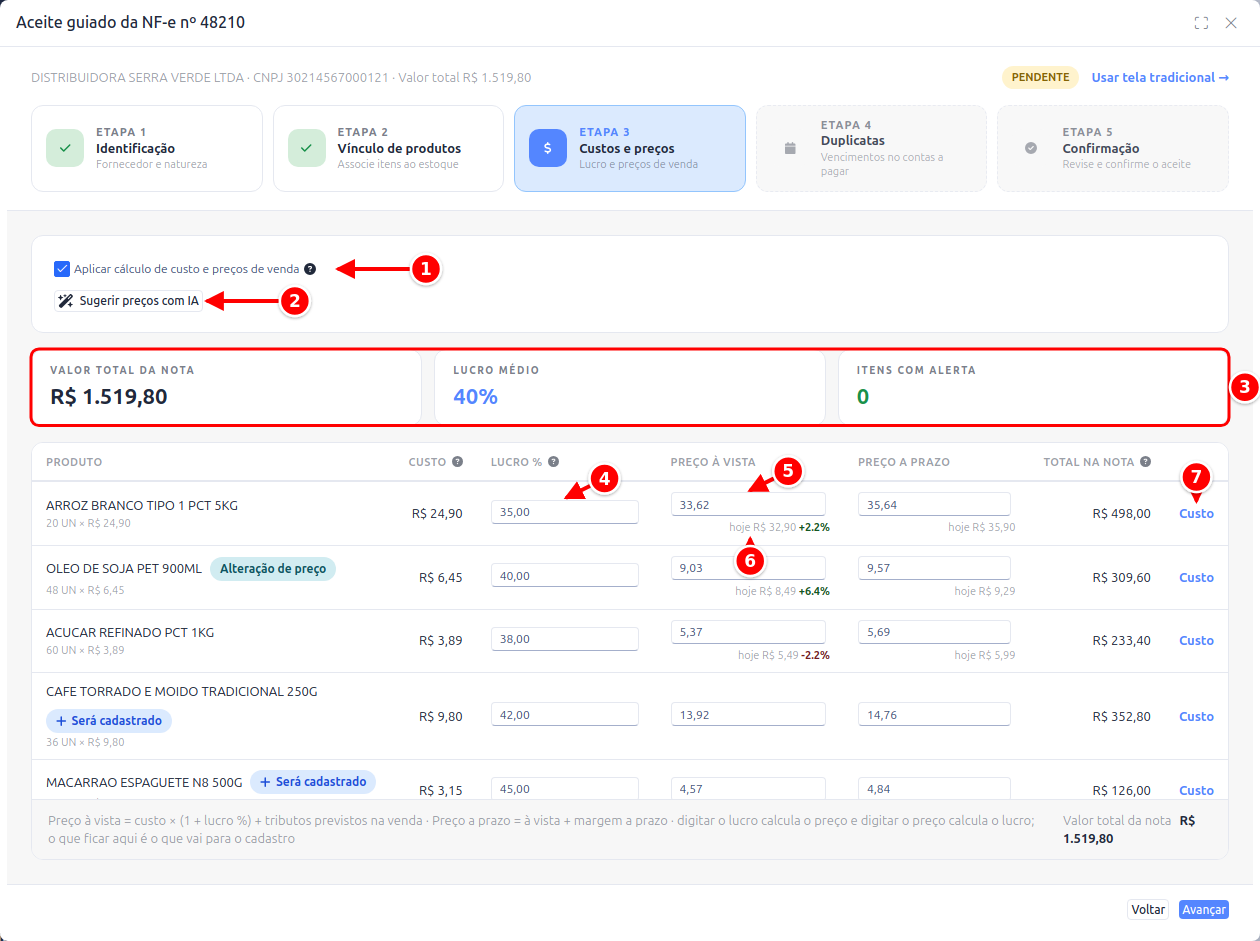
Task: Open Etapa 1 Identificação step
Action: (x=147, y=148)
